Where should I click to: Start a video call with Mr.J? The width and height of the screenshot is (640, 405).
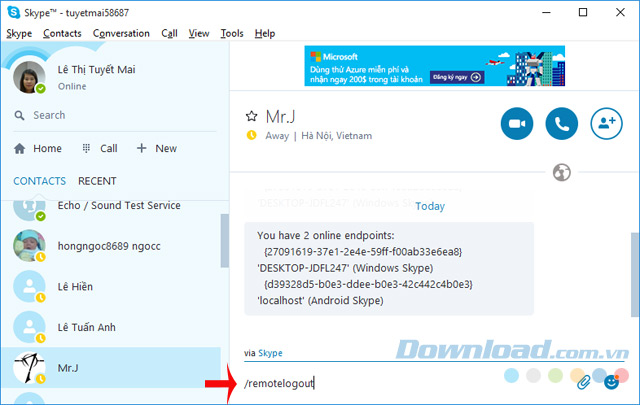coord(517,123)
